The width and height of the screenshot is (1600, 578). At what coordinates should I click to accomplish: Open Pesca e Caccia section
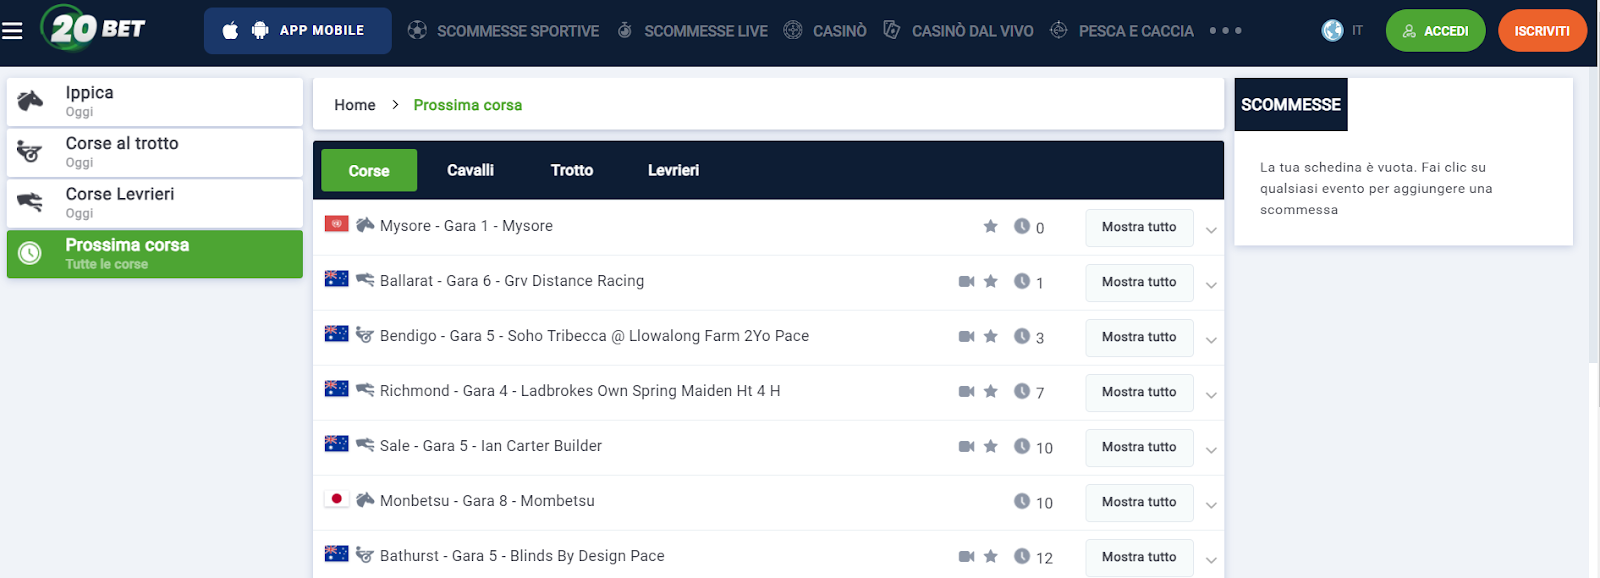1121,31
